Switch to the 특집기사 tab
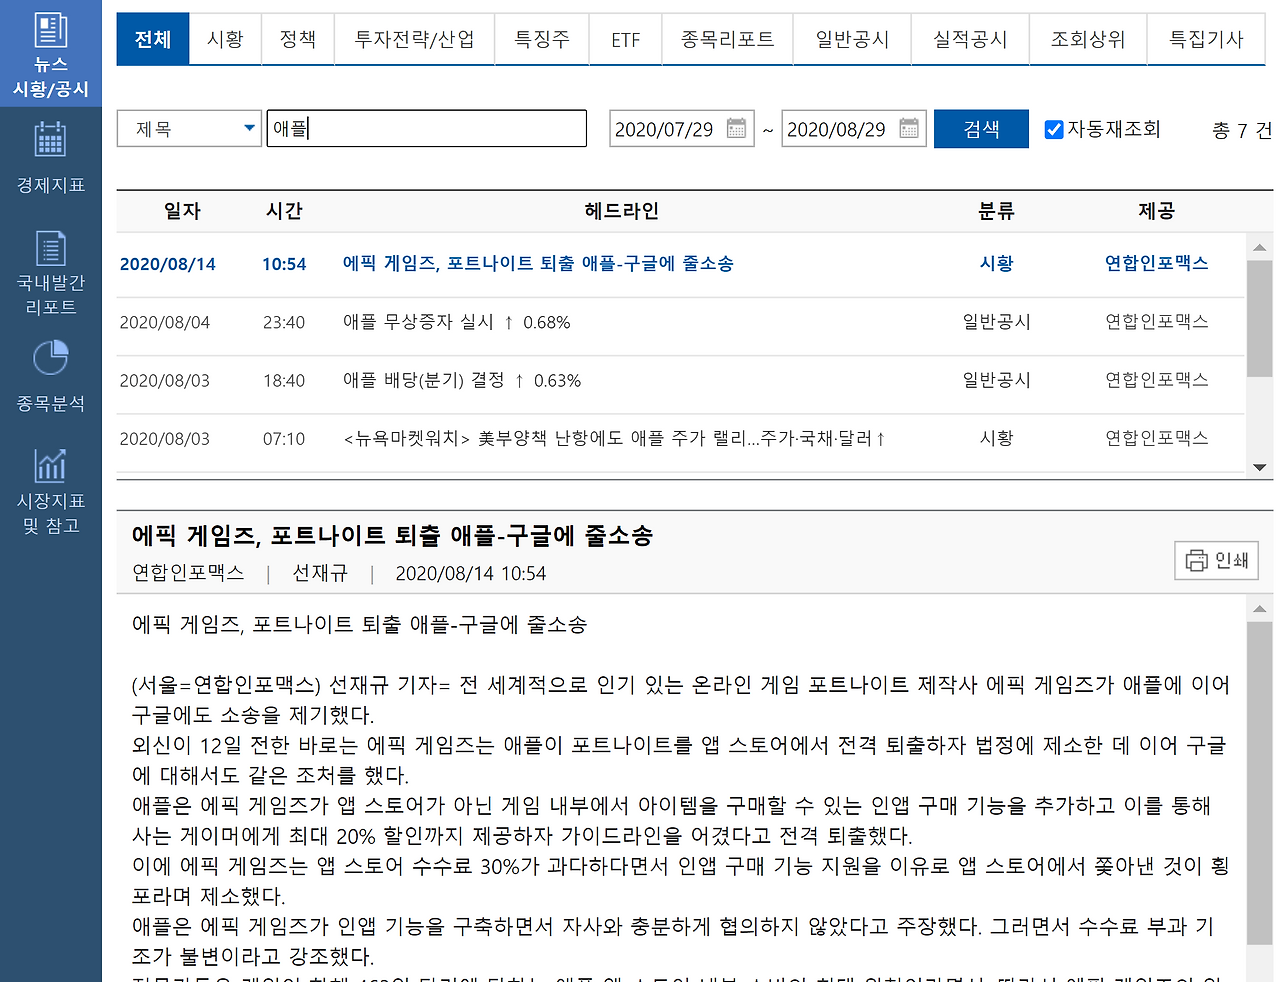This screenshot has height=982, width=1280. tap(1206, 39)
